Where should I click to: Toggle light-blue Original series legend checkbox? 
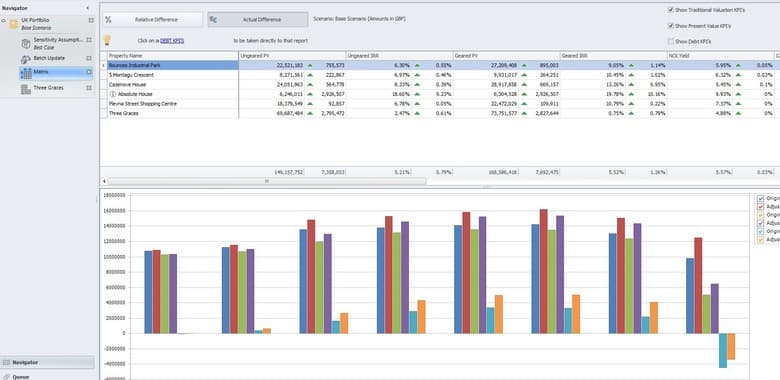pyautogui.click(x=760, y=231)
